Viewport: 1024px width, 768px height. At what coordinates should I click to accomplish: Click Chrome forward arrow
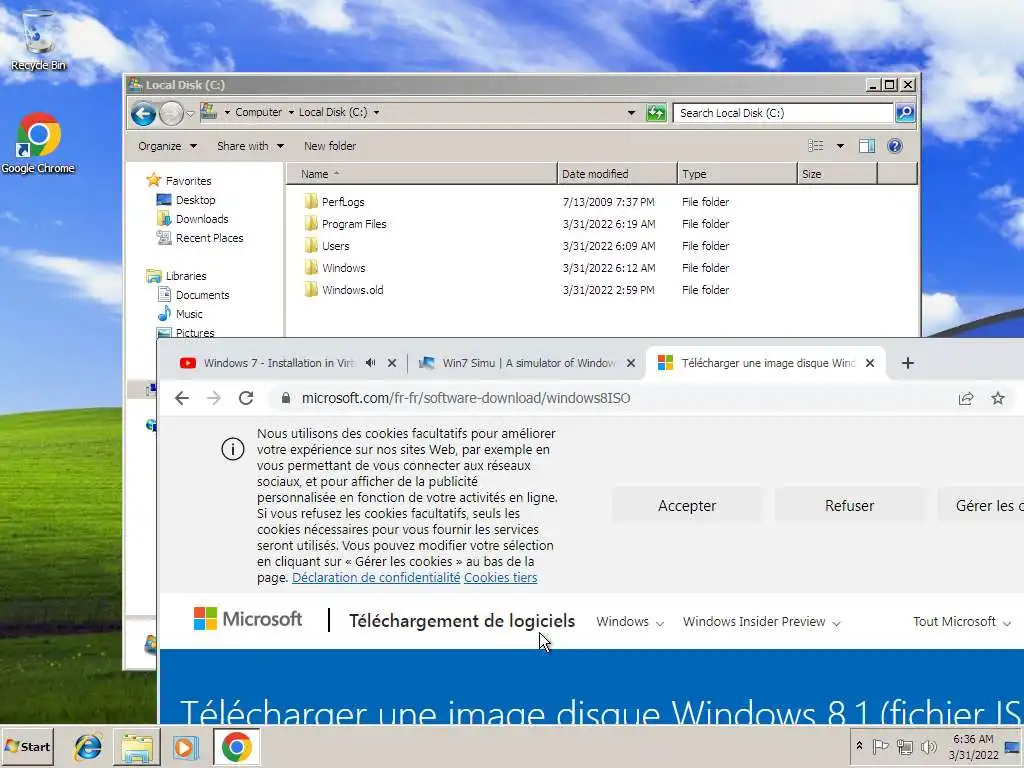[214, 398]
